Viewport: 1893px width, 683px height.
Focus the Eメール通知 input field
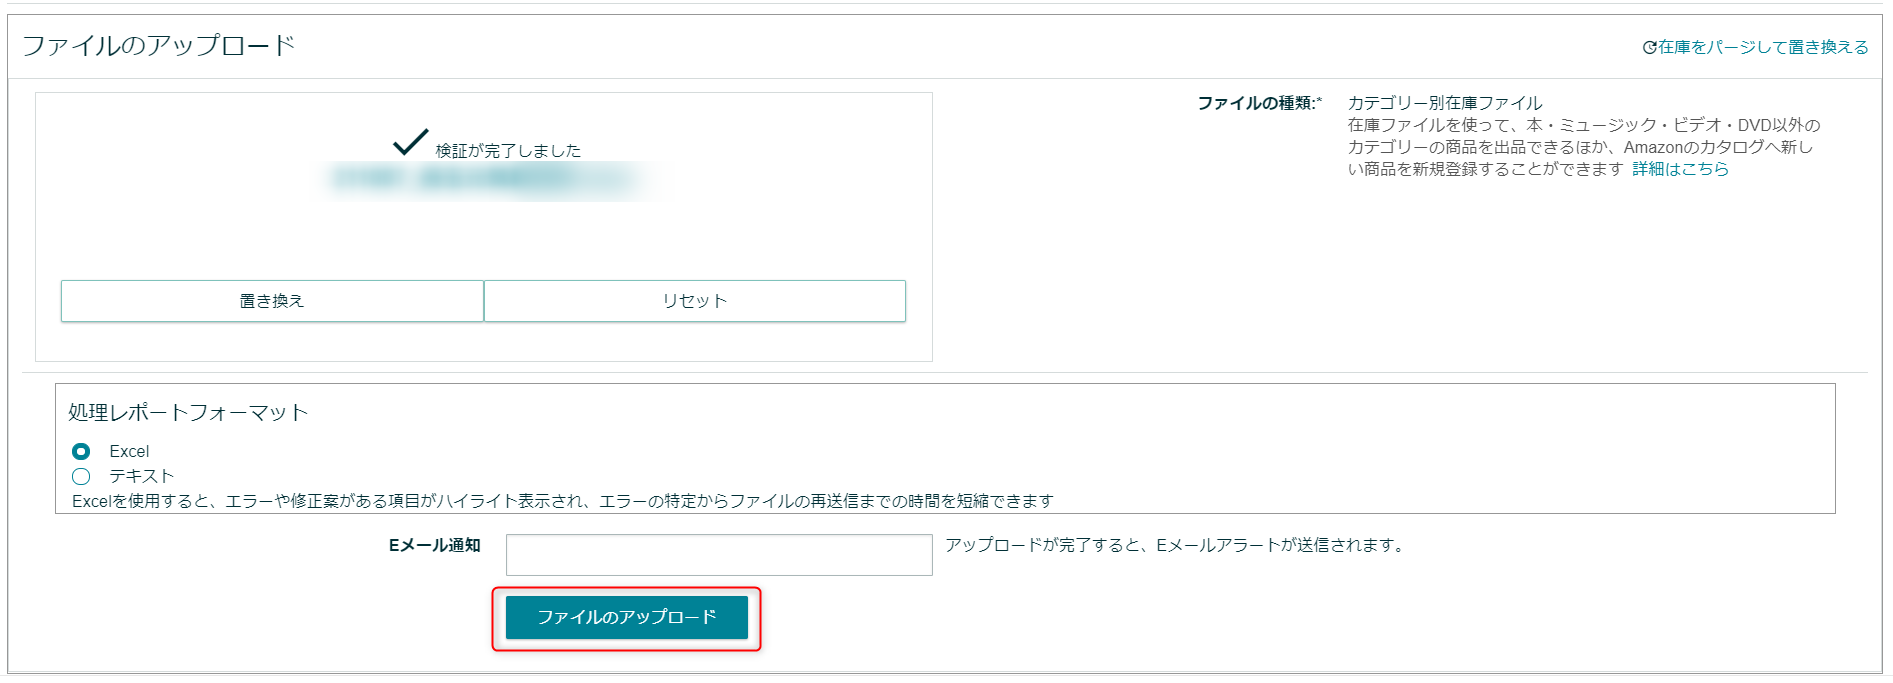(x=719, y=555)
